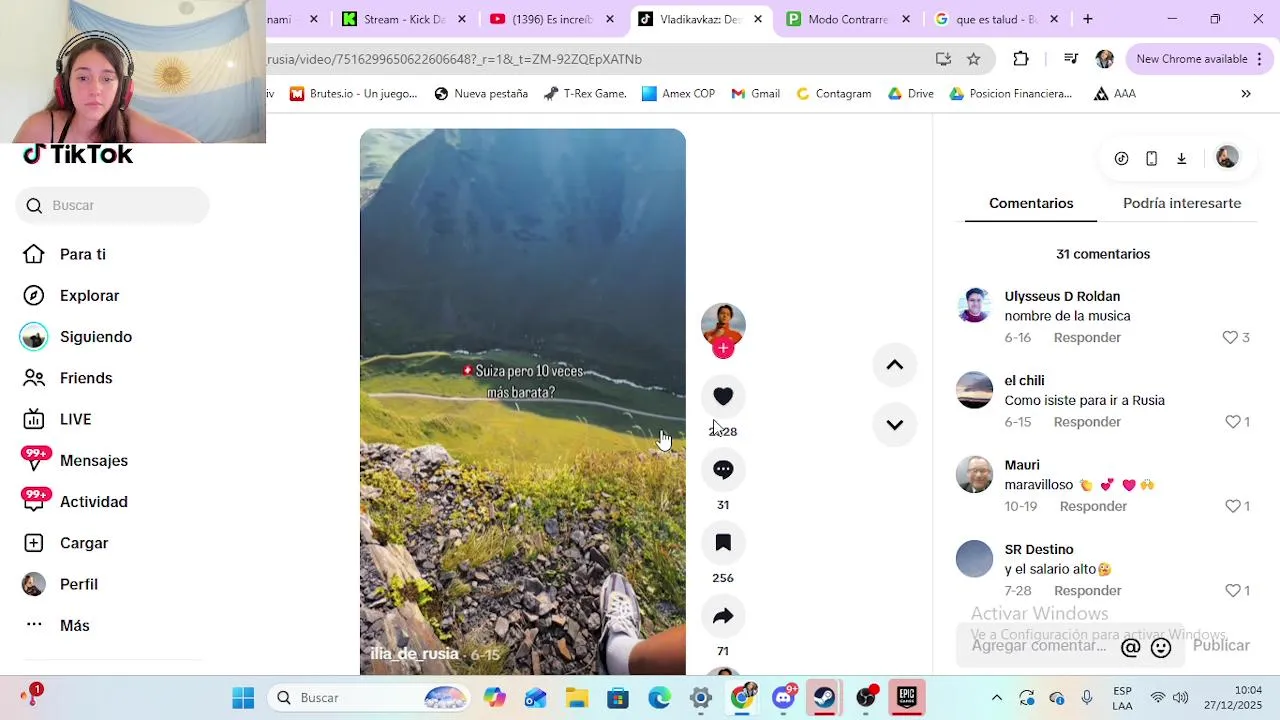Open comments via the speech bubble icon
The width and height of the screenshot is (1280, 720).
(723, 469)
